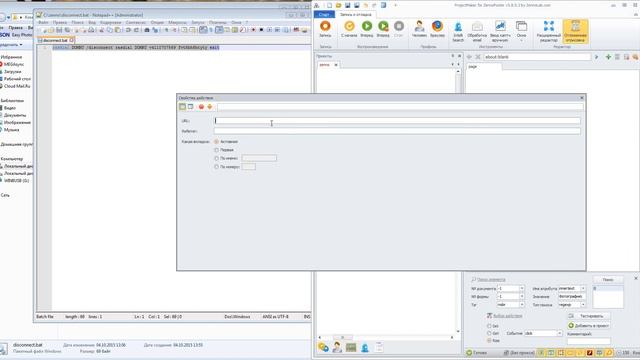Open the document number dropdown
This screenshot has width=640, height=360.
[x=521, y=289]
